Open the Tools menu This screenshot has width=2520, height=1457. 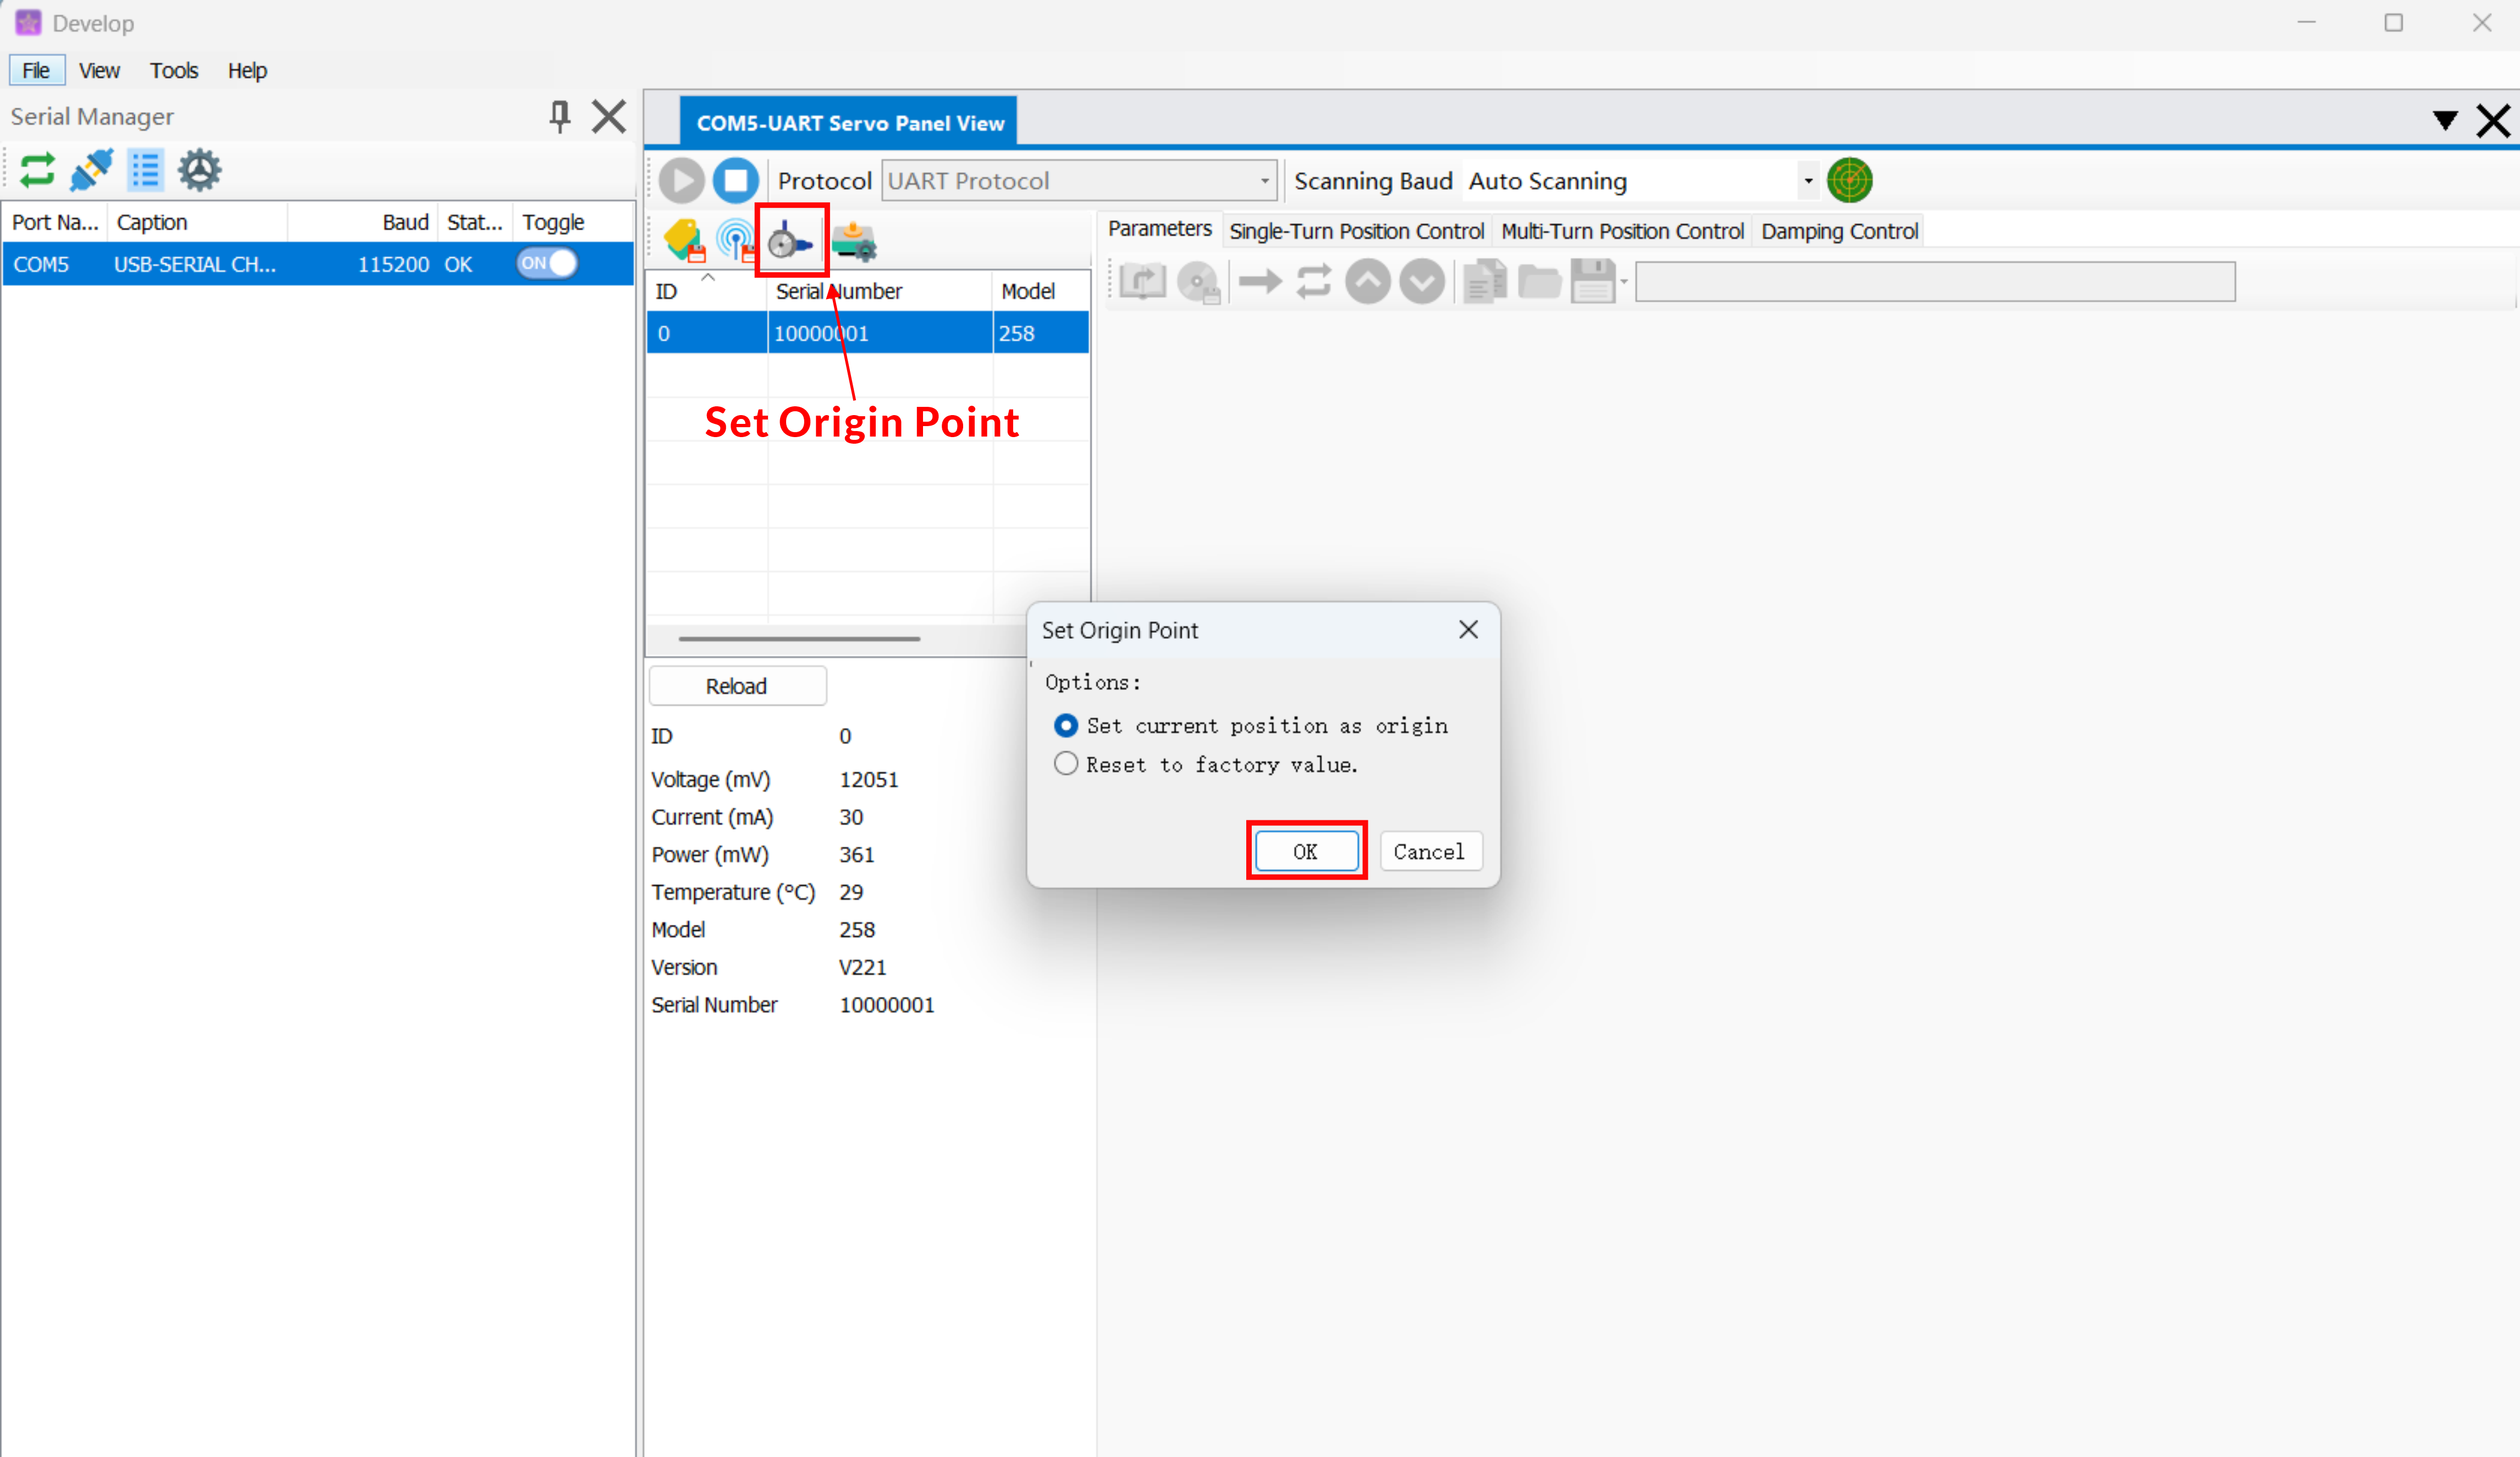pos(174,71)
